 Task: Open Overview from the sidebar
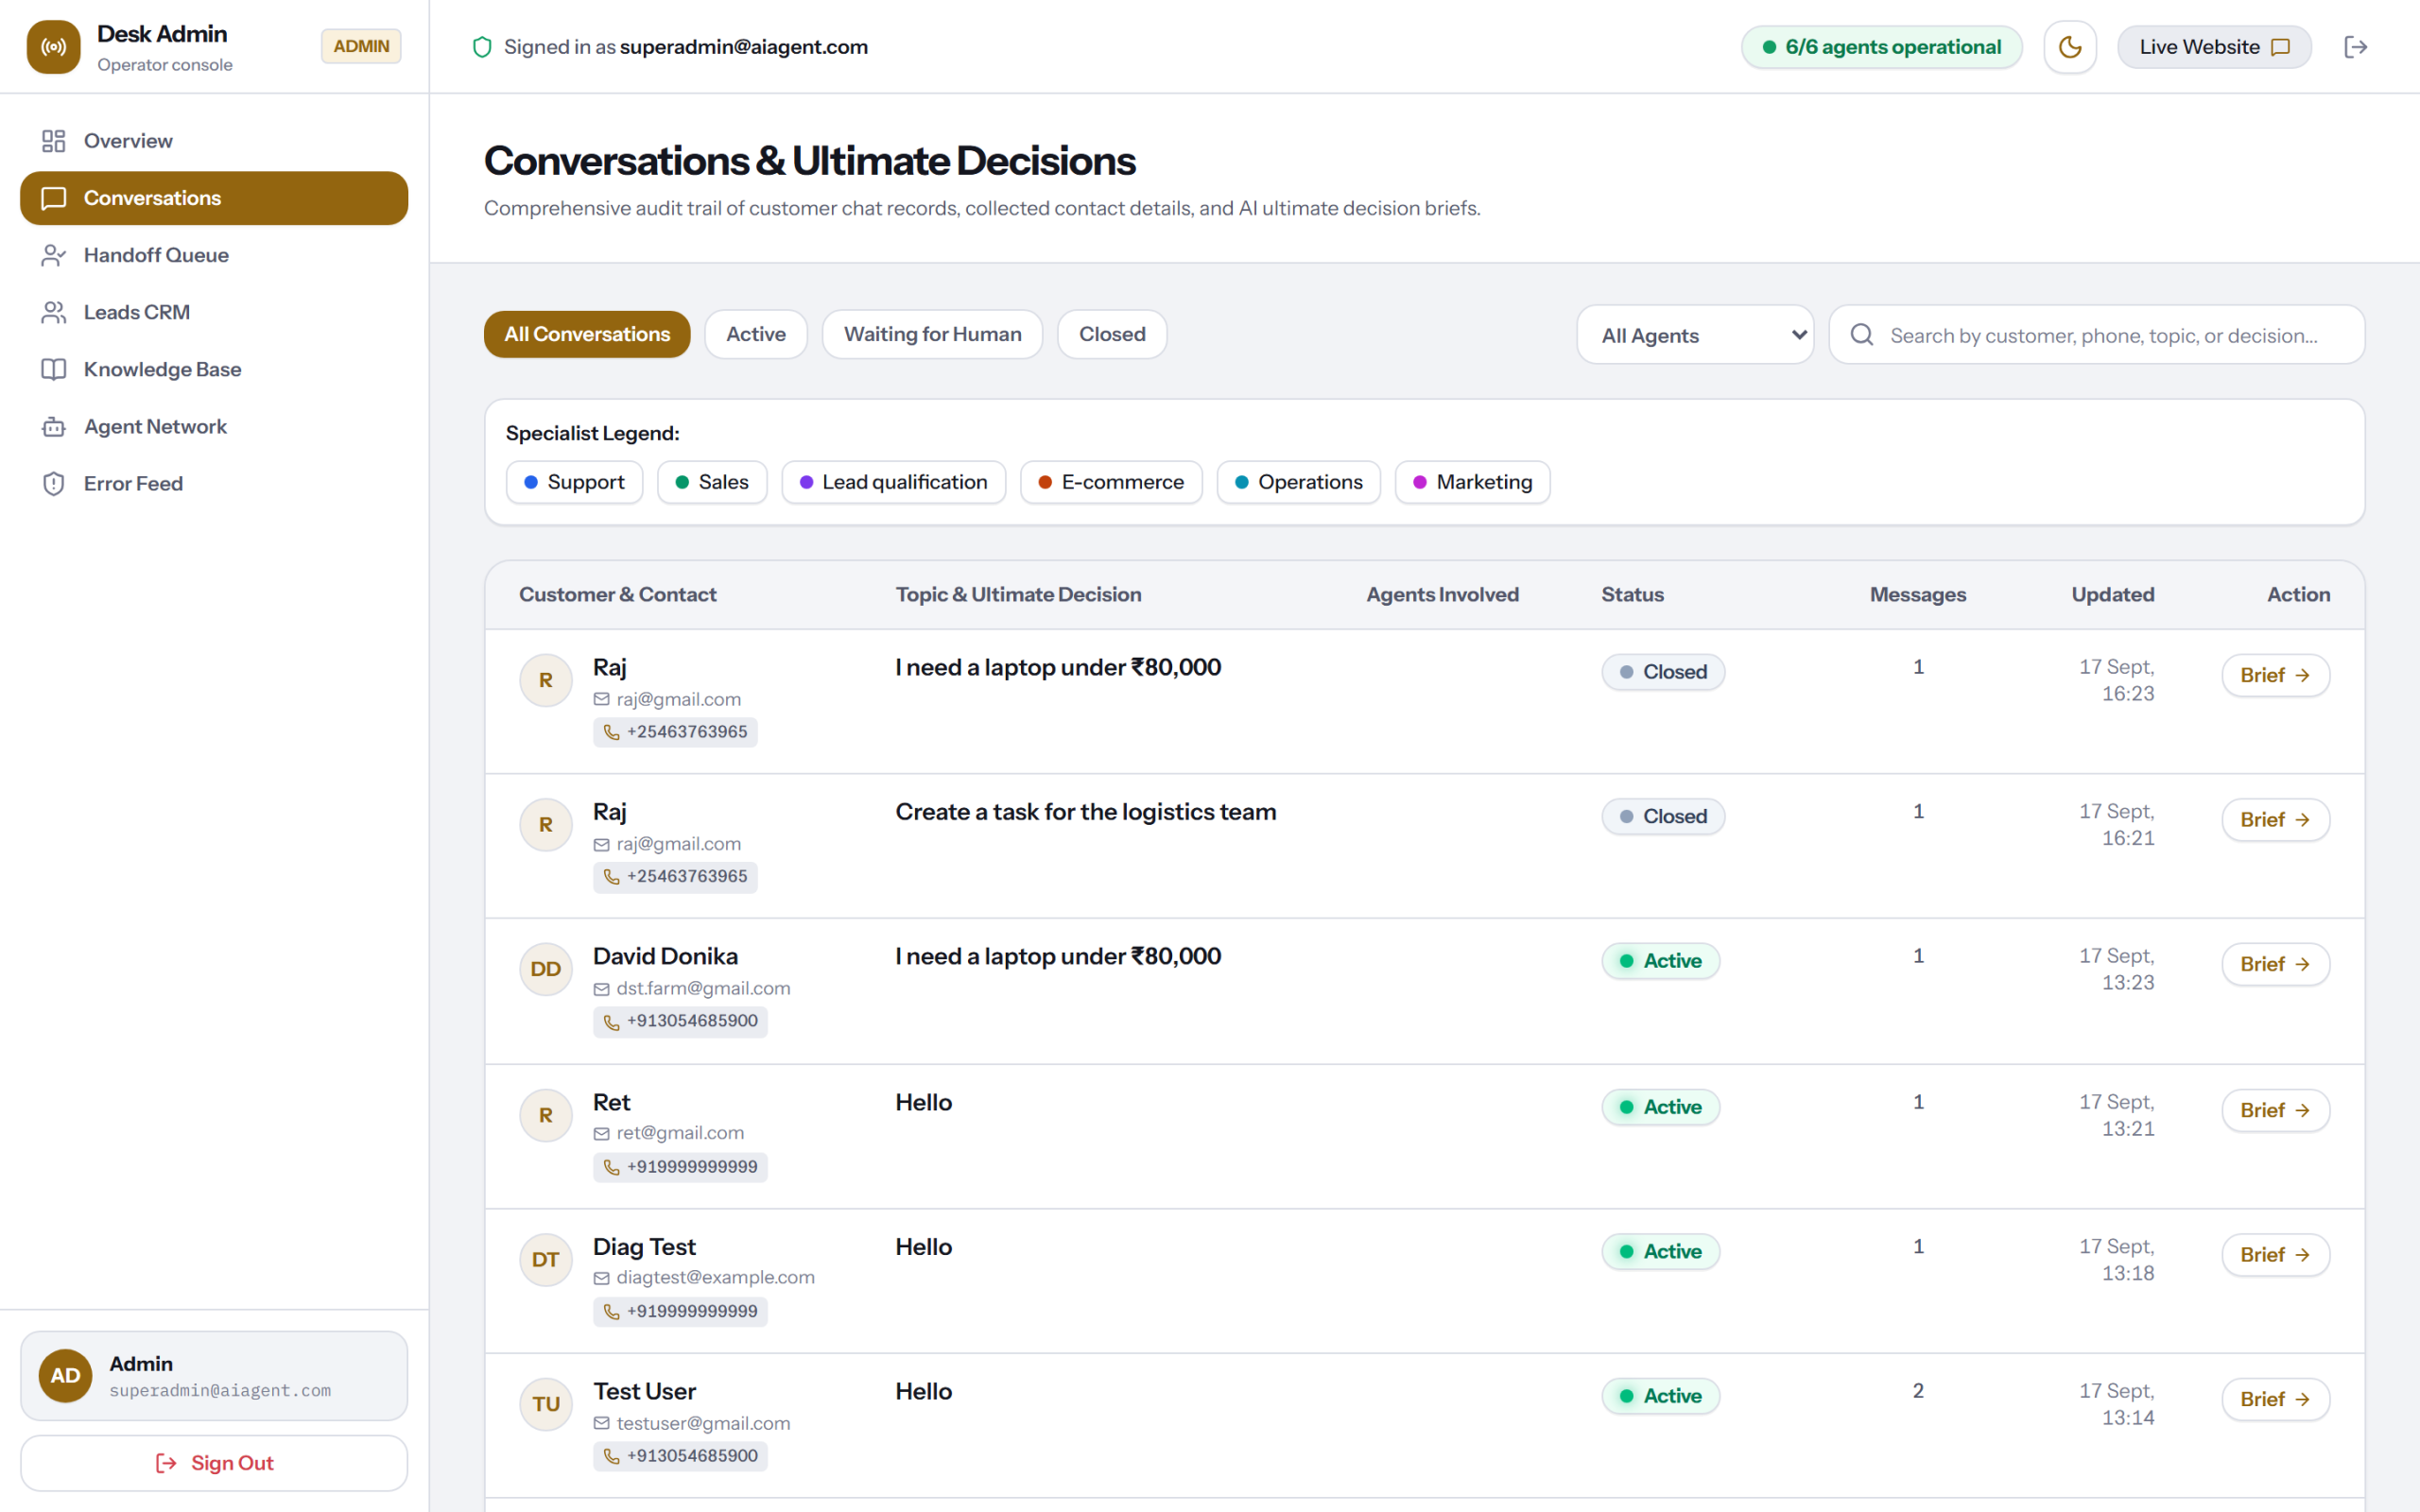214,141
